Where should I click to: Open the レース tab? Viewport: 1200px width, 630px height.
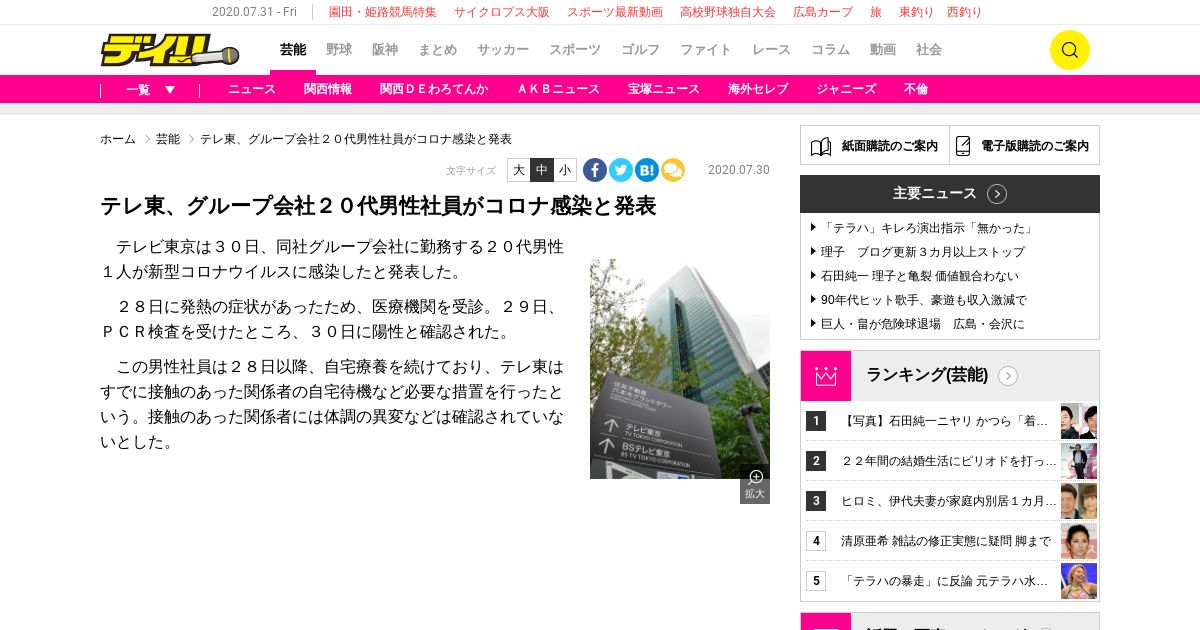coord(771,50)
